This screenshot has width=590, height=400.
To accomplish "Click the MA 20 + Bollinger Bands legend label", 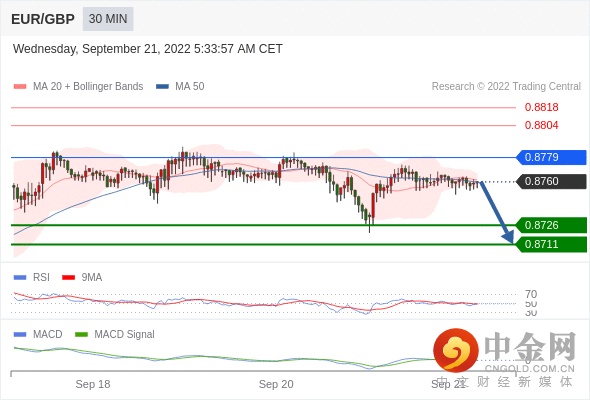I will coord(88,87).
